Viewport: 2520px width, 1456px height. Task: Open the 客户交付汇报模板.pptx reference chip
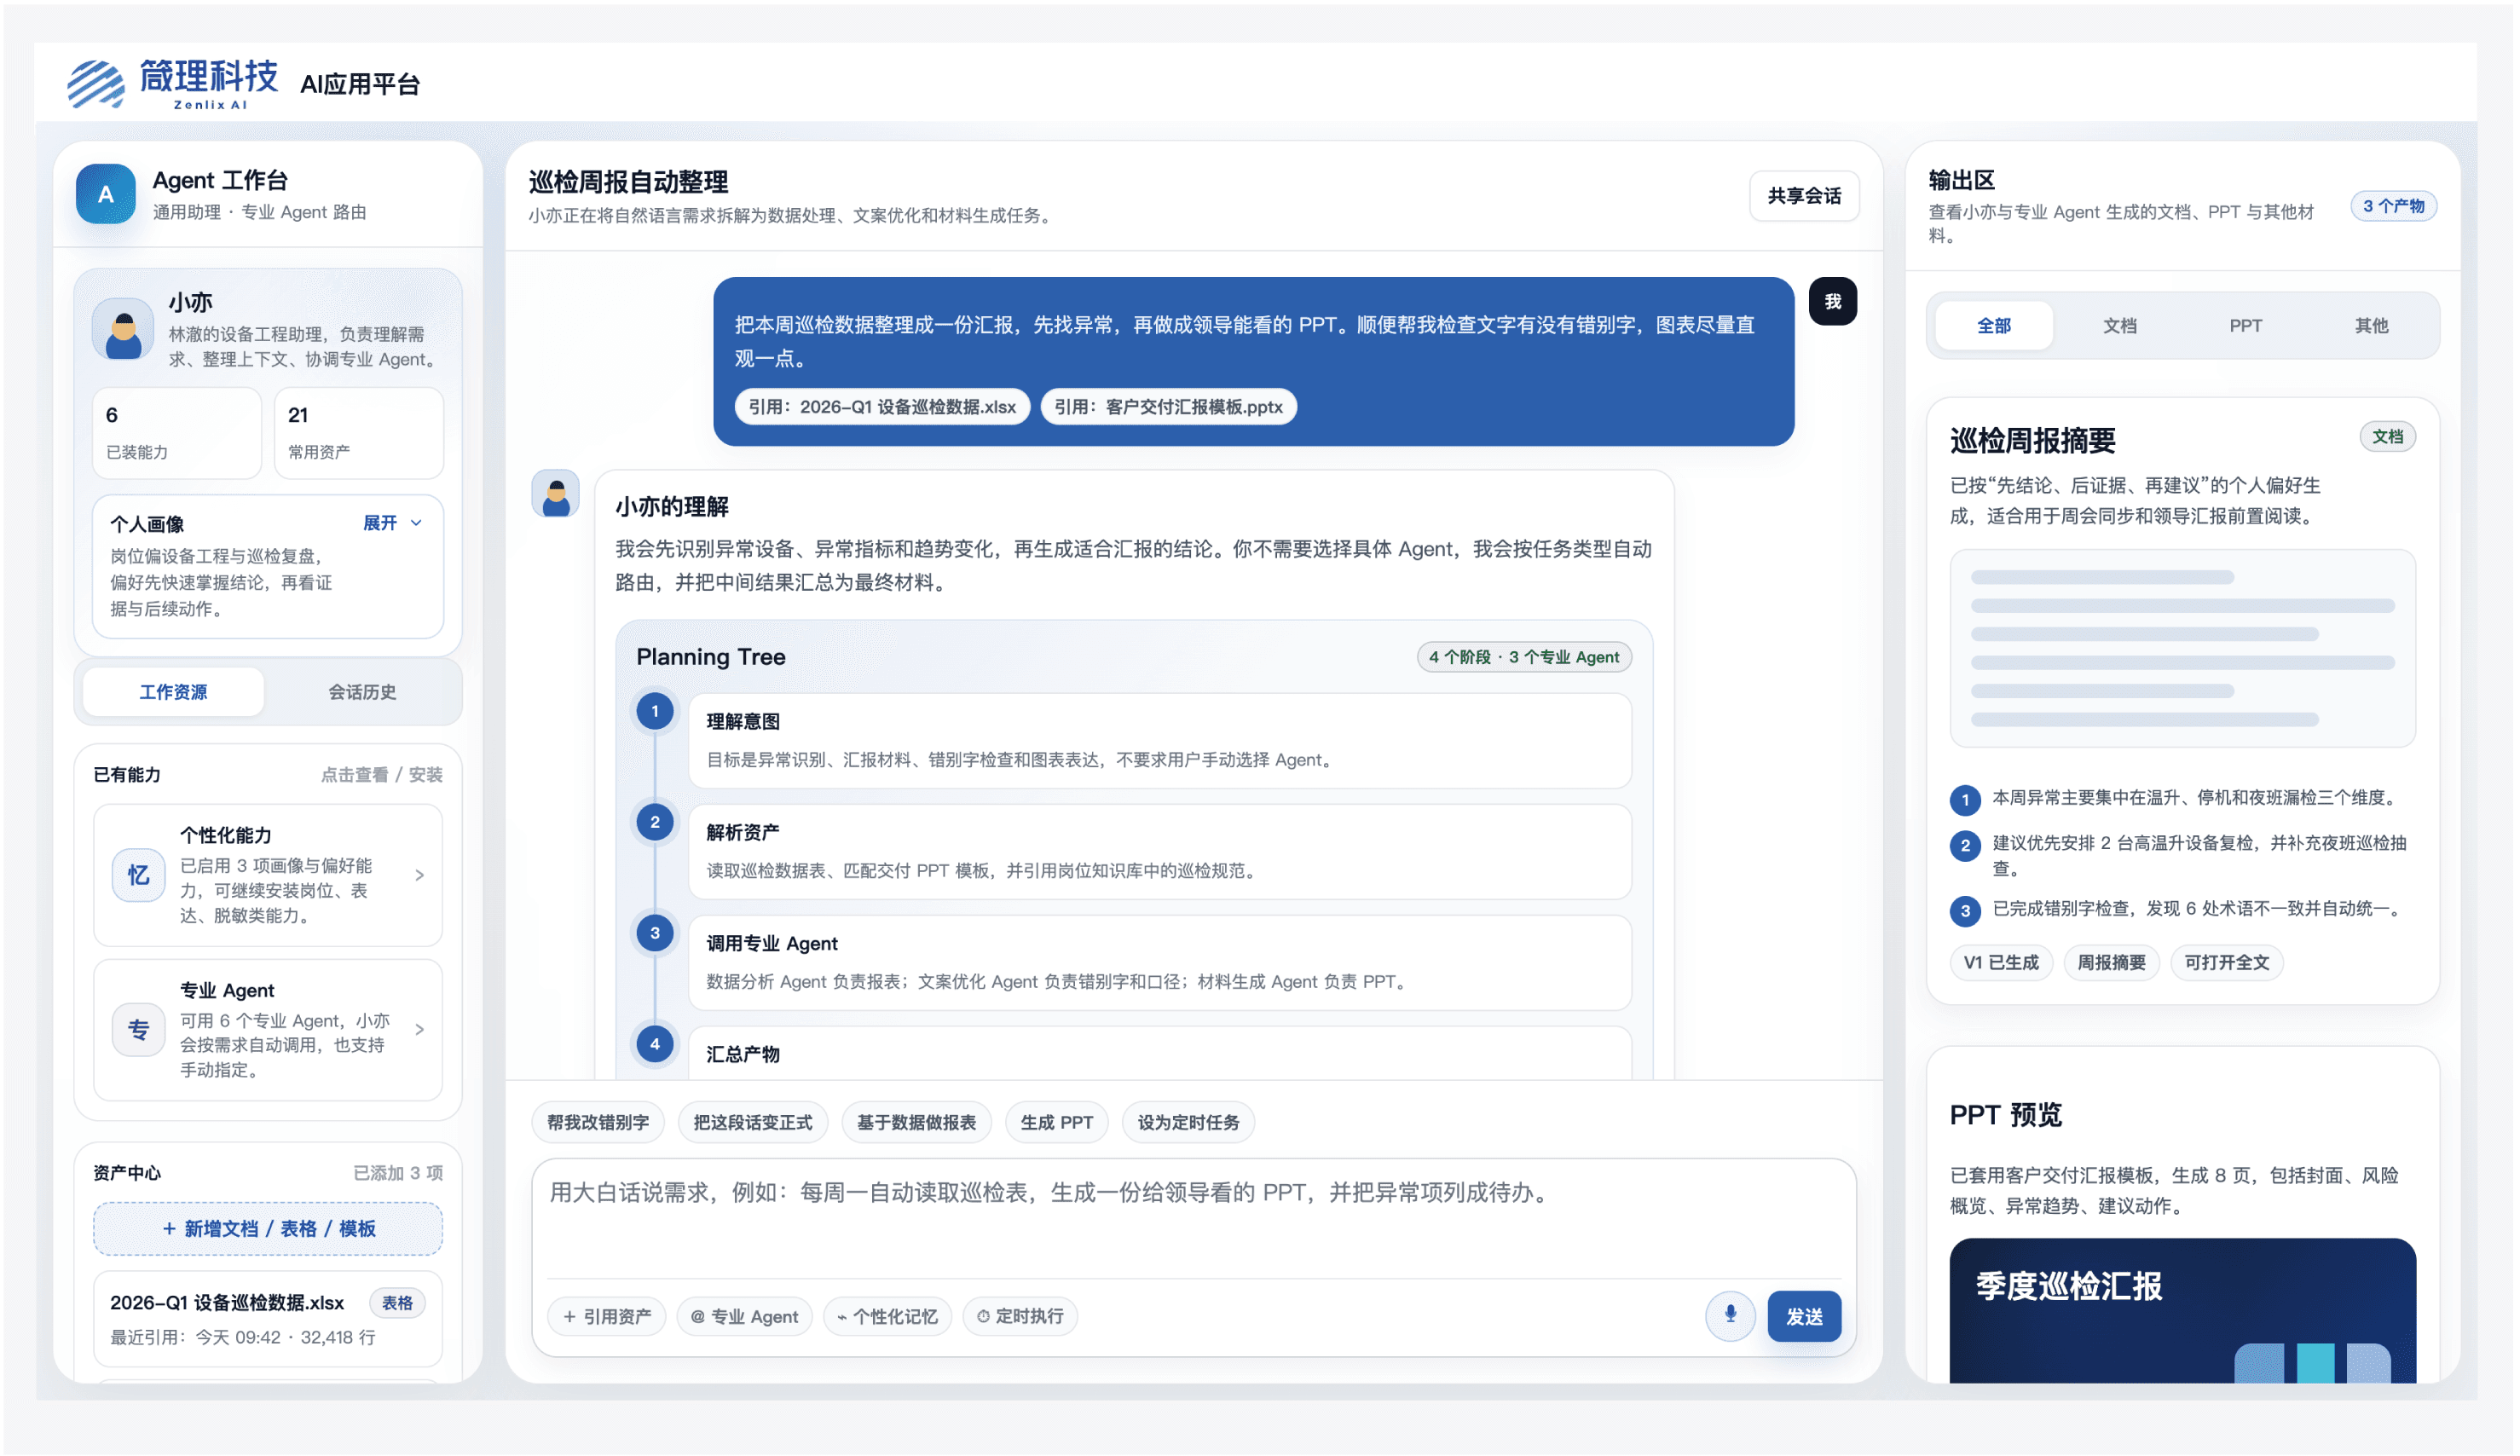point(1168,407)
